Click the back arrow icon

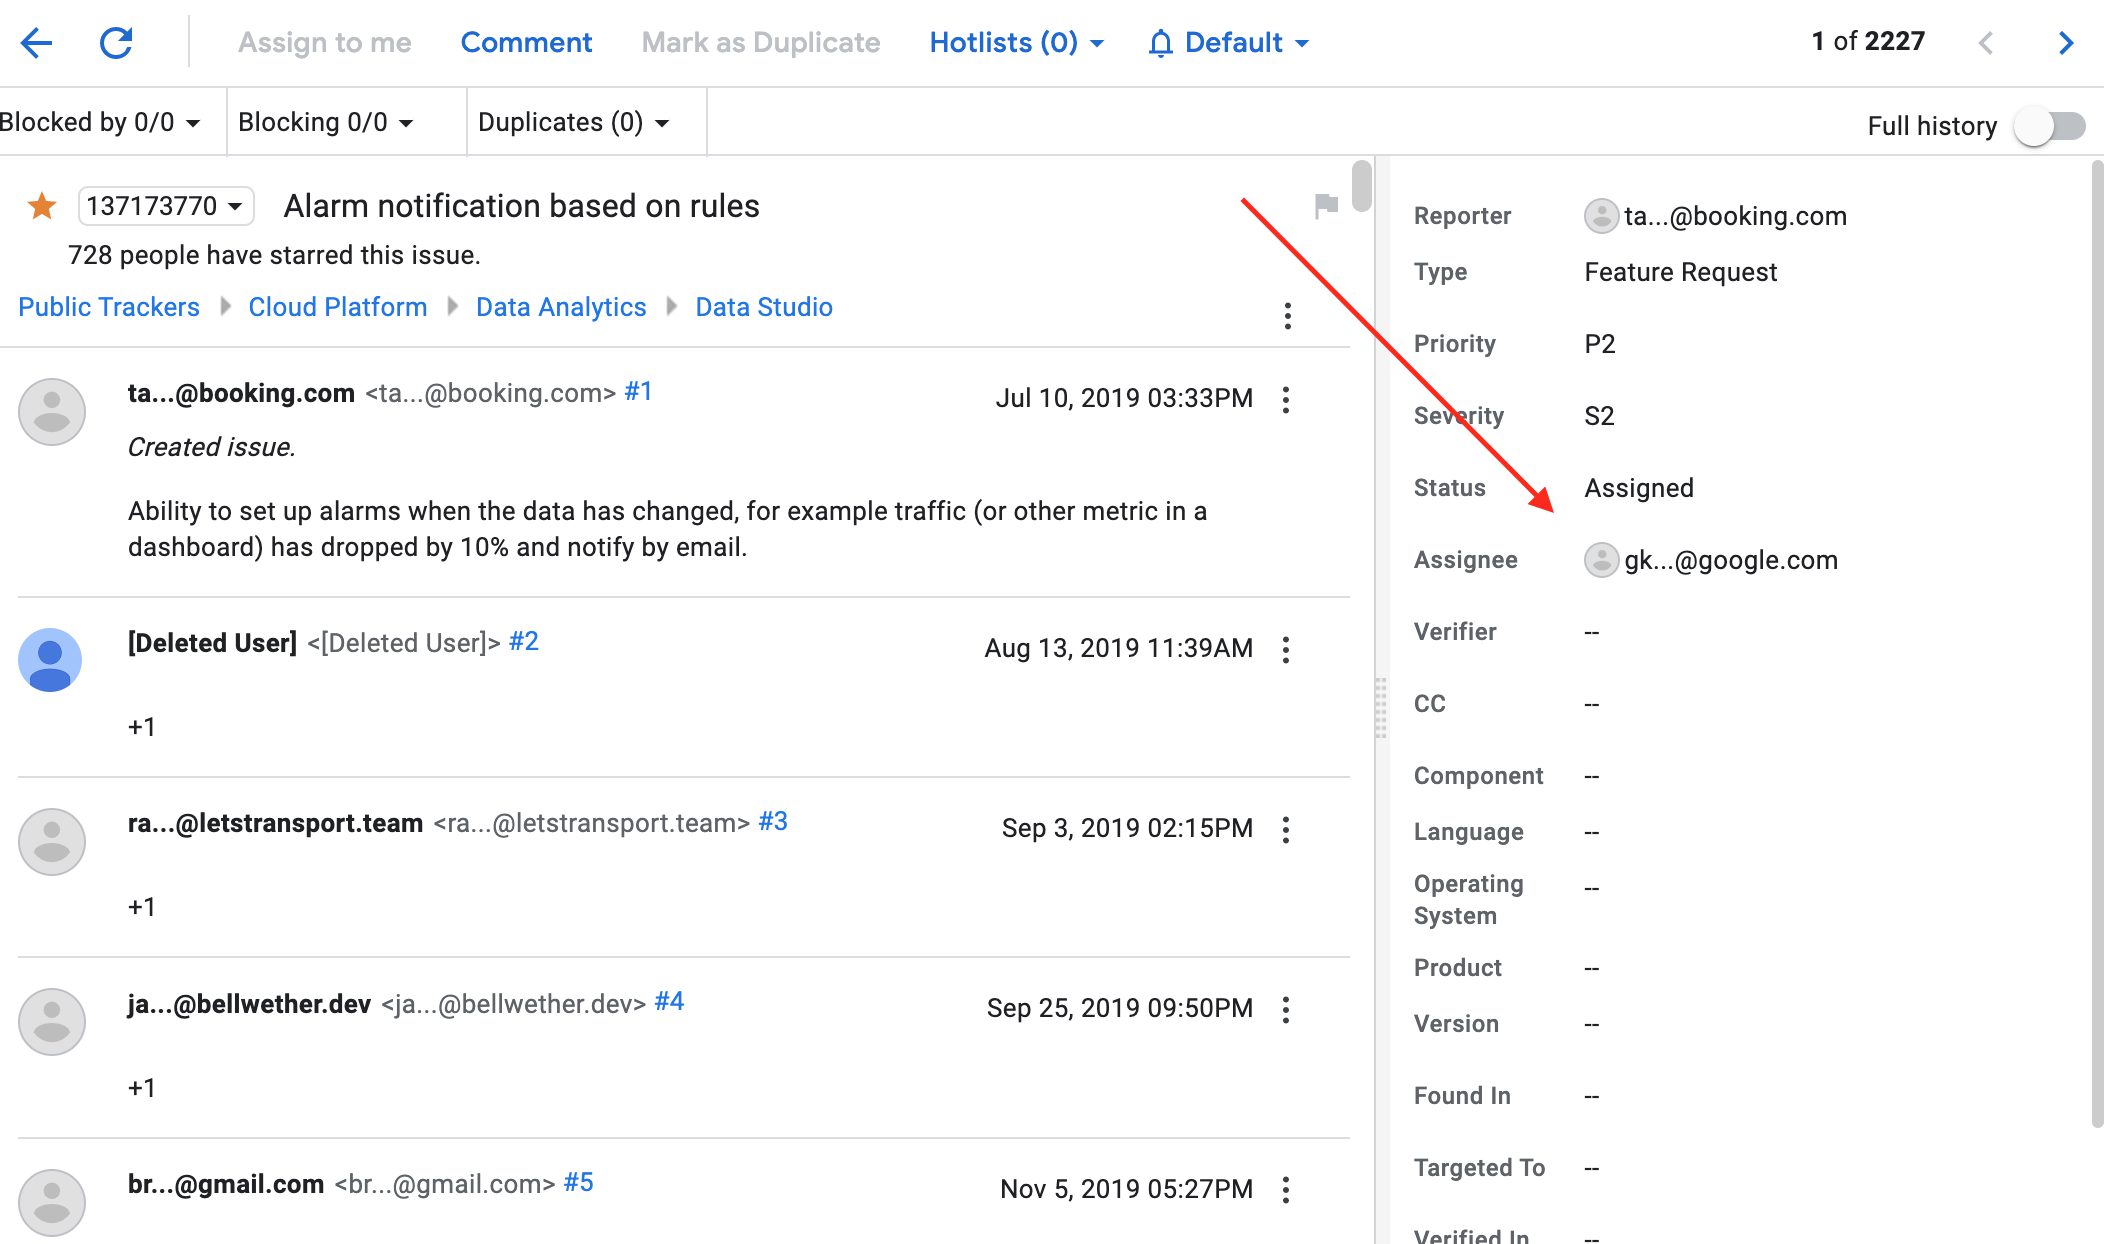(x=37, y=43)
